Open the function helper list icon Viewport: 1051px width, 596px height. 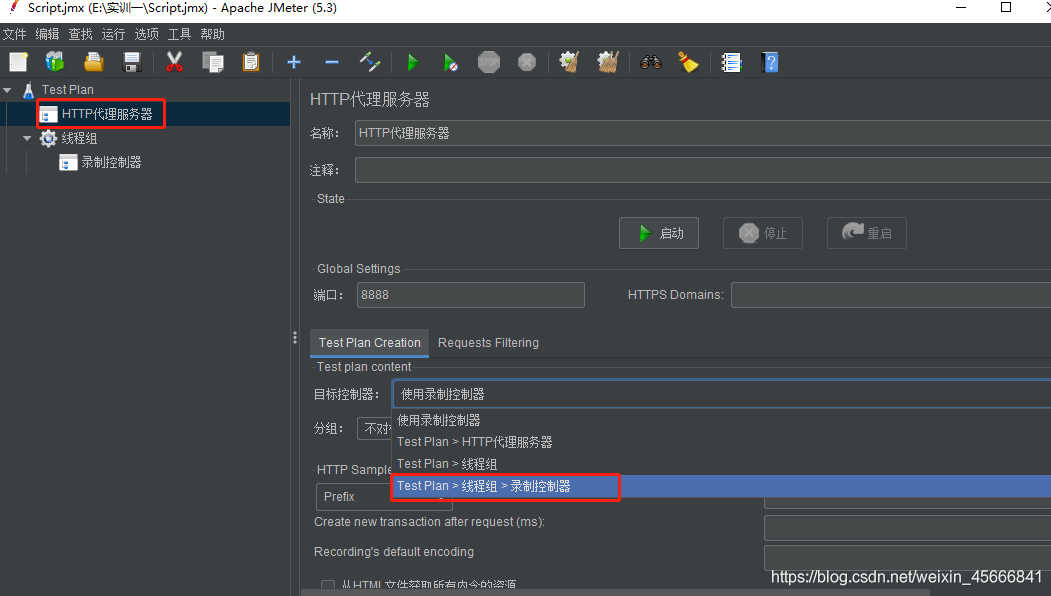pyautogui.click(x=731, y=62)
